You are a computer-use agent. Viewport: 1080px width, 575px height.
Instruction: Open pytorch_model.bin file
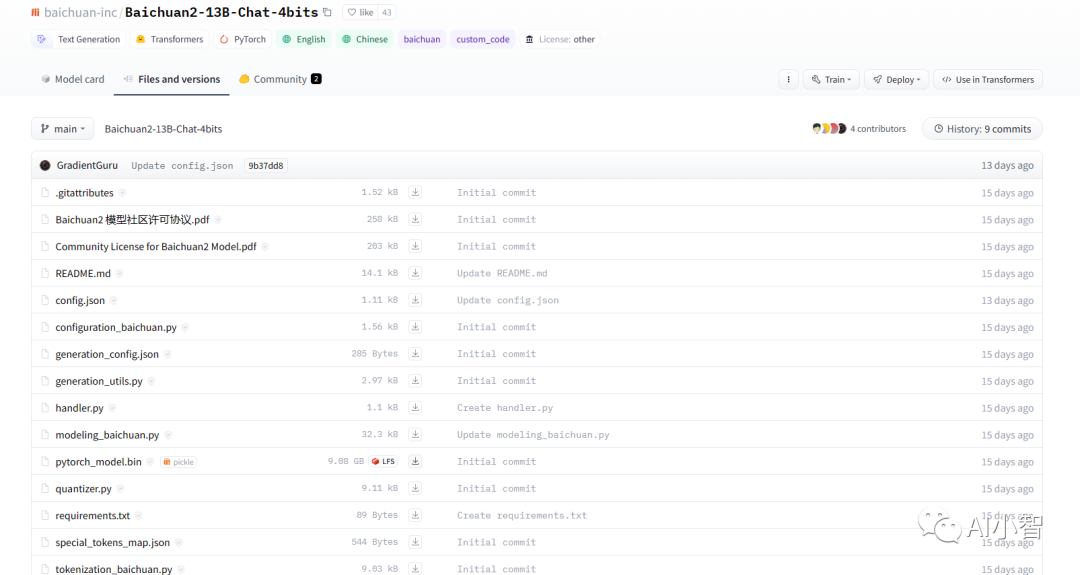click(98, 461)
